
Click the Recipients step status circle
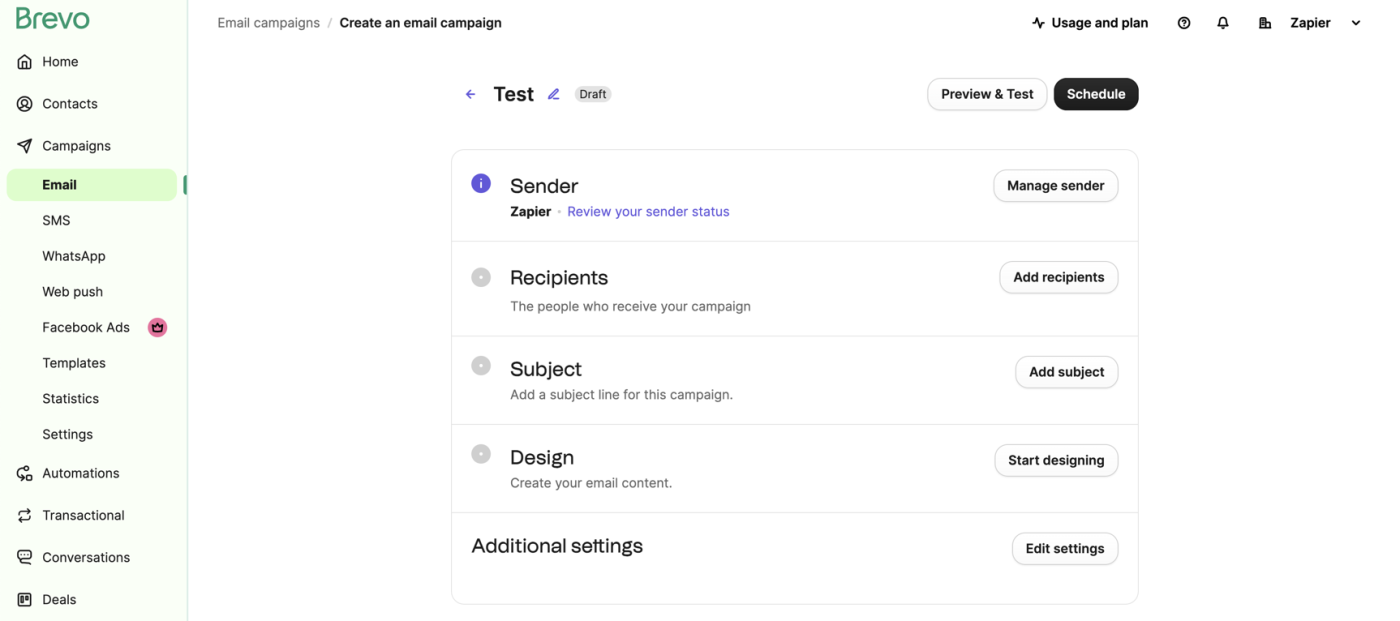click(x=481, y=277)
